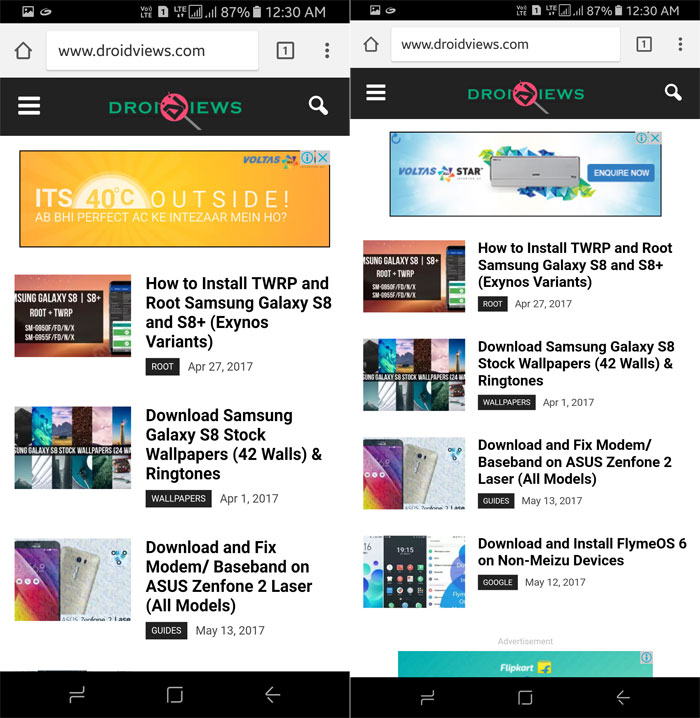Click the orange 40°C Outside Voltas ad
The height and width of the screenshot is (718, 700).
(174, 199)
